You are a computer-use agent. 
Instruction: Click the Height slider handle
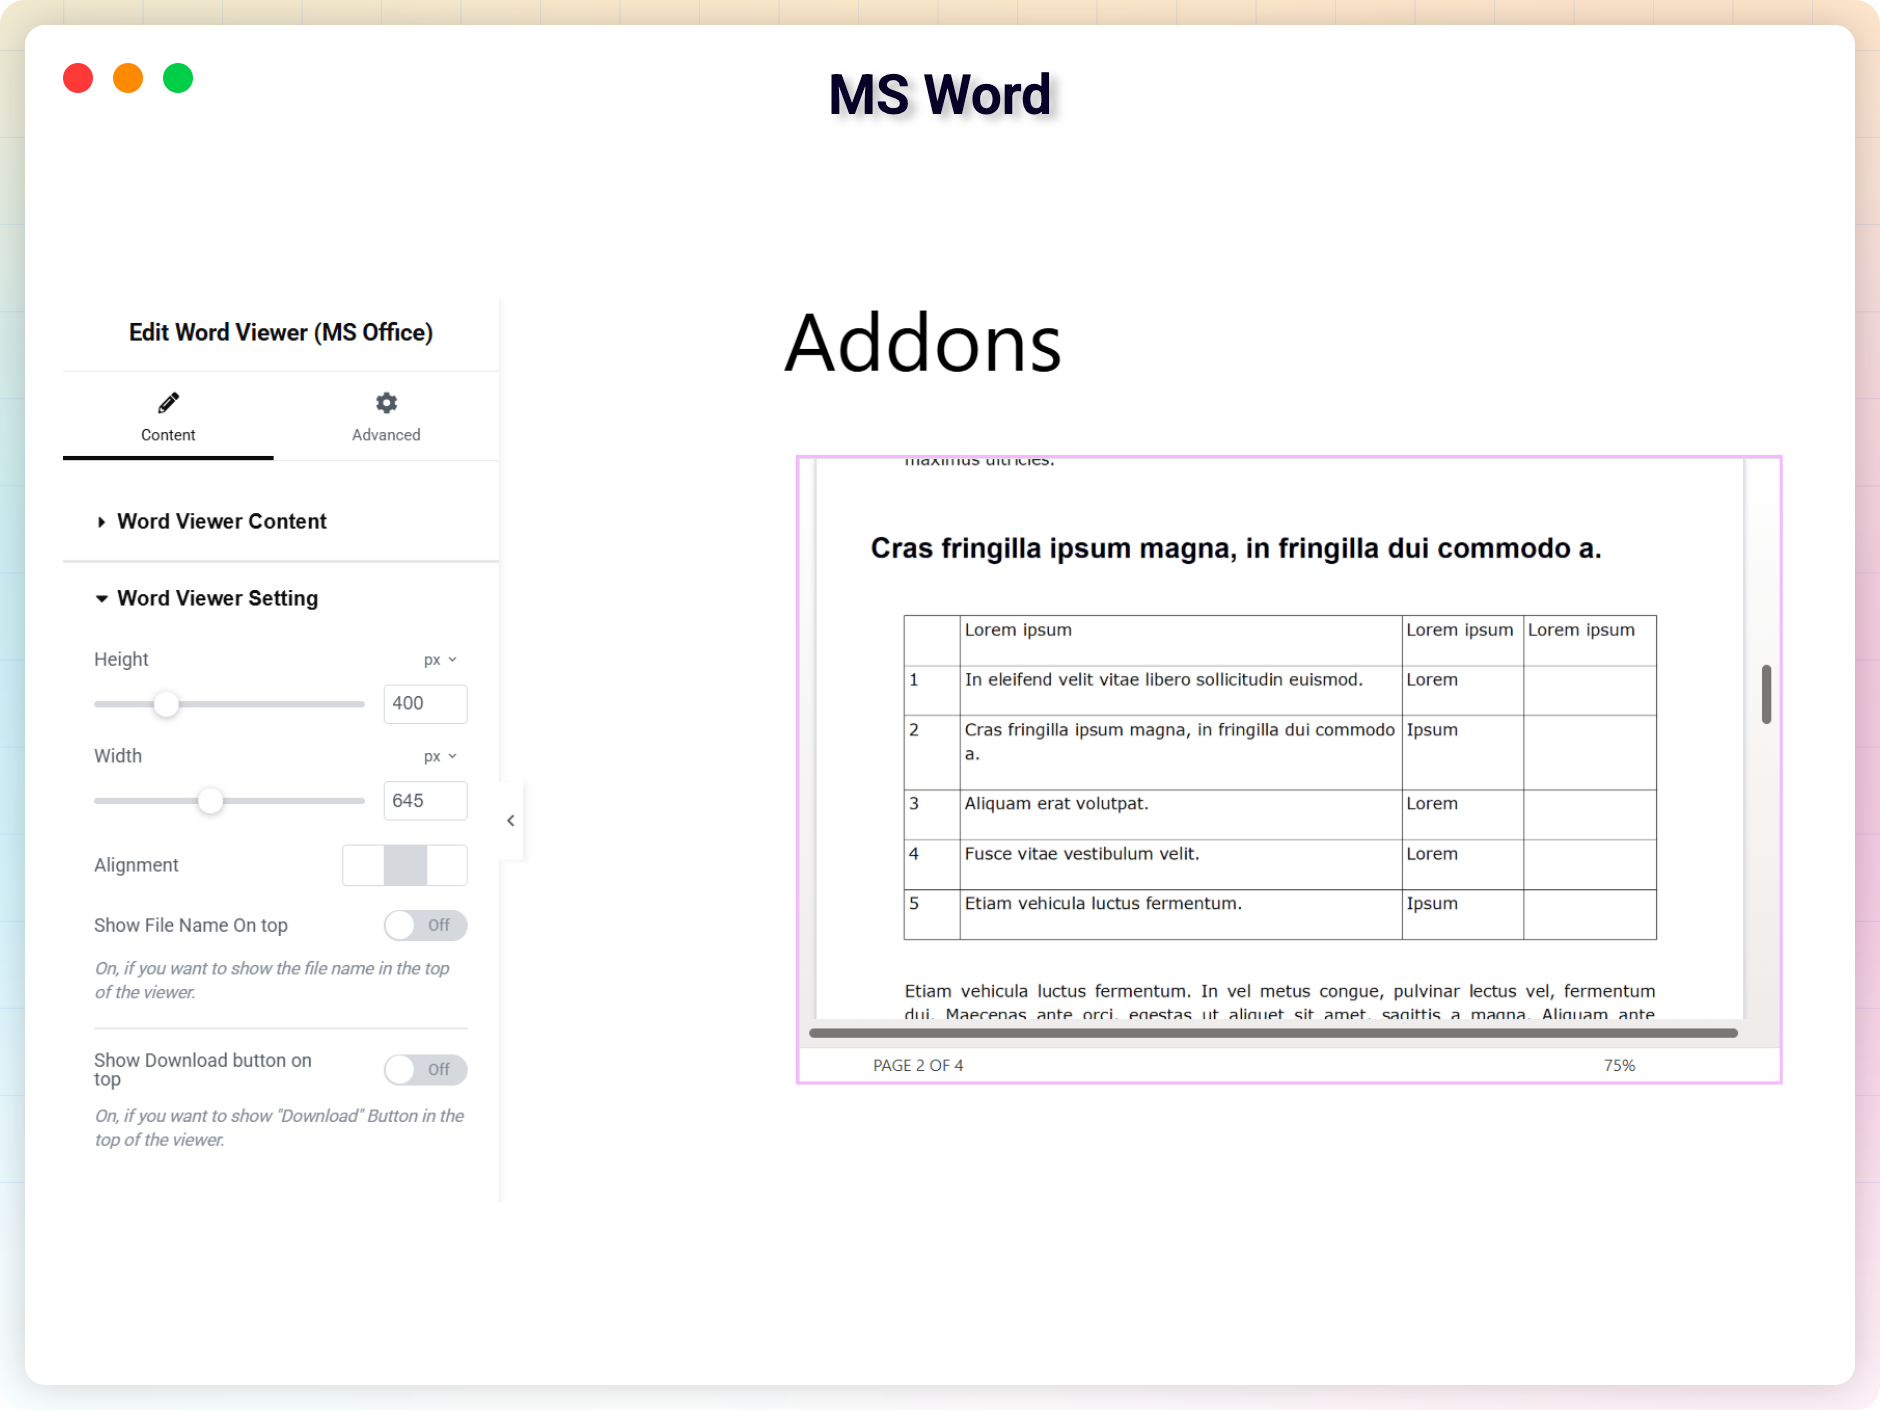(166, 704)
